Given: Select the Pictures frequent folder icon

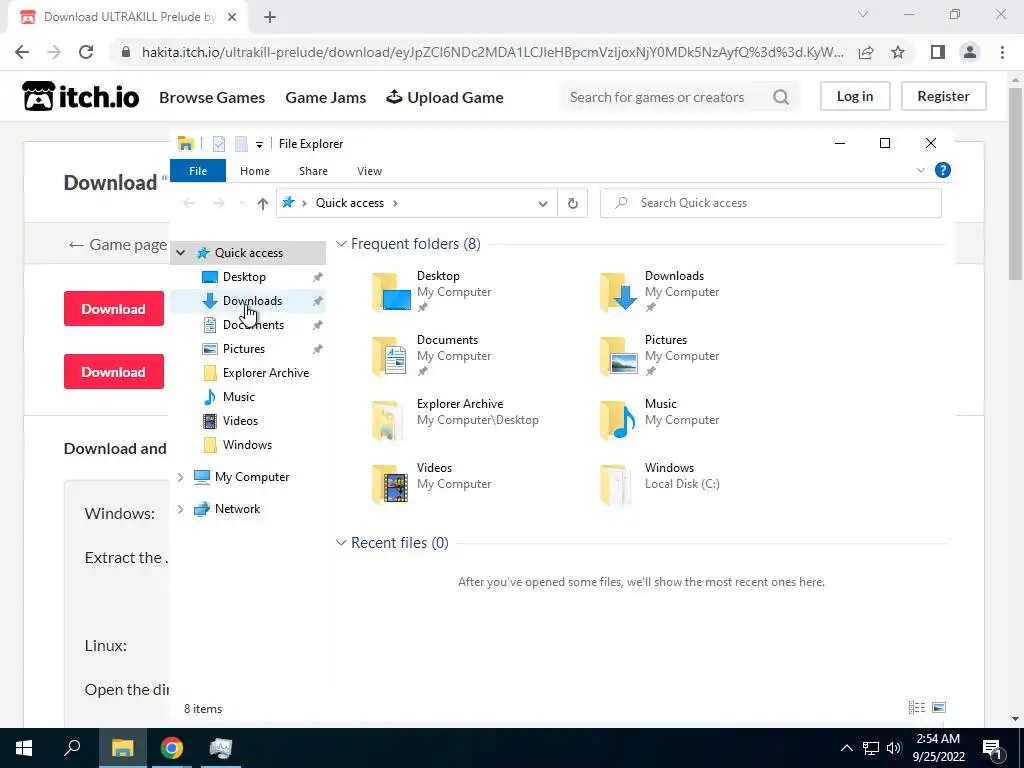Looking at the screenshot, I should (x=618, y=356).
